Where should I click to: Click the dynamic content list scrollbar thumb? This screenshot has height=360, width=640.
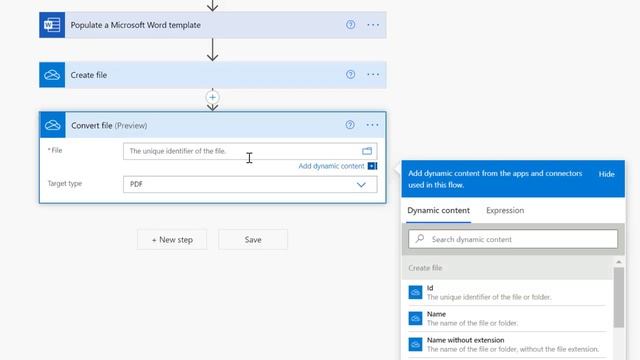[x=619, y=298]
